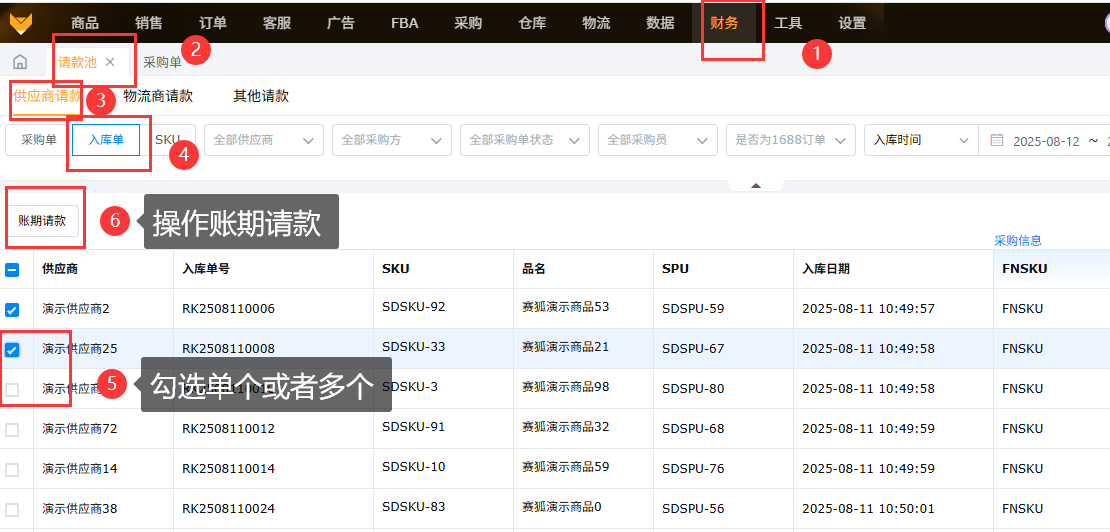Uncheck the row for 演示供应商25

pyautogui.click(x=12, y=349)
